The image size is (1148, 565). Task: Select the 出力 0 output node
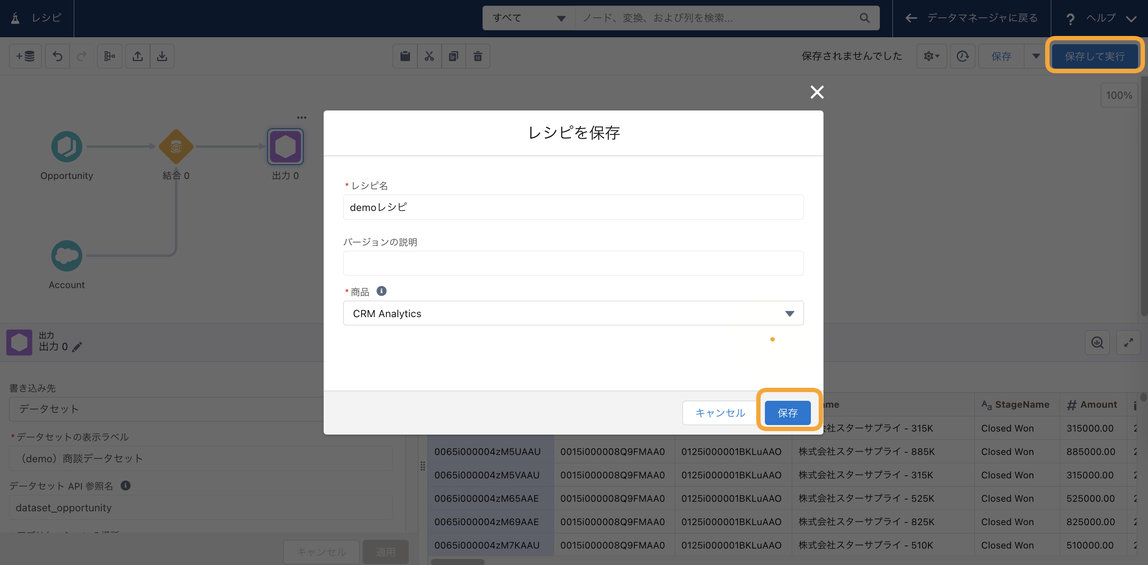(285, 146)
